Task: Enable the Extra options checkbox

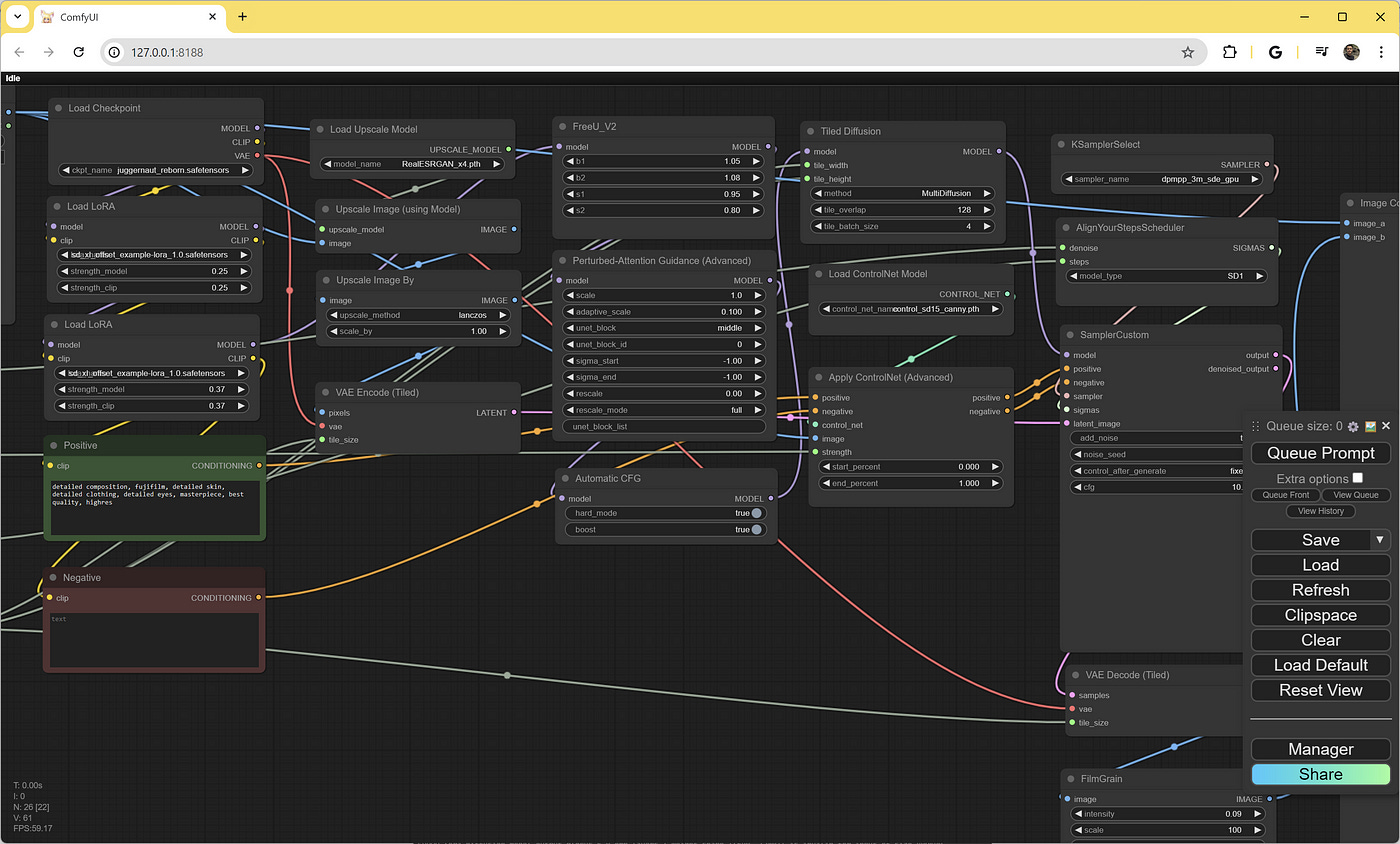Action: tap(1357, 478)
